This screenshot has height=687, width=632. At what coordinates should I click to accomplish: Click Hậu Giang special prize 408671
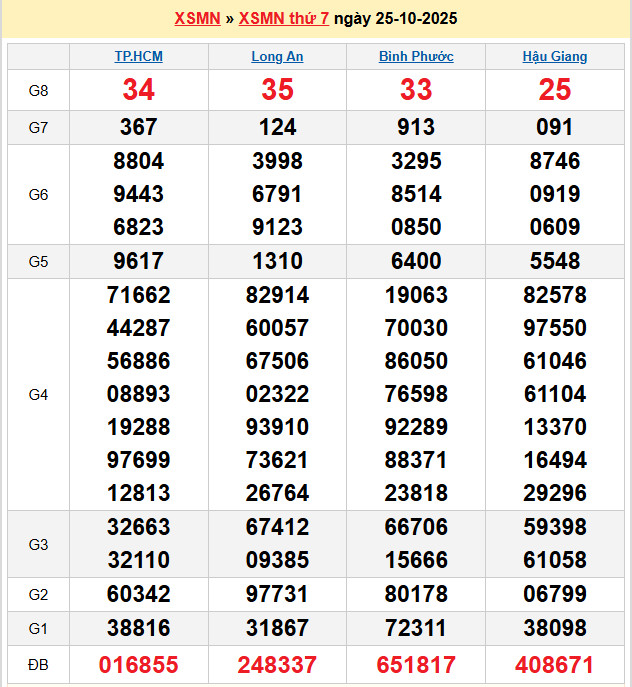click(555, 664)
